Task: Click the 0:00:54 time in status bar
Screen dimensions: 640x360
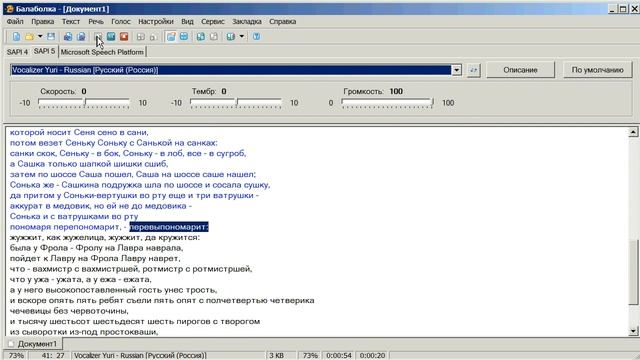Action: tap(339, 356)
